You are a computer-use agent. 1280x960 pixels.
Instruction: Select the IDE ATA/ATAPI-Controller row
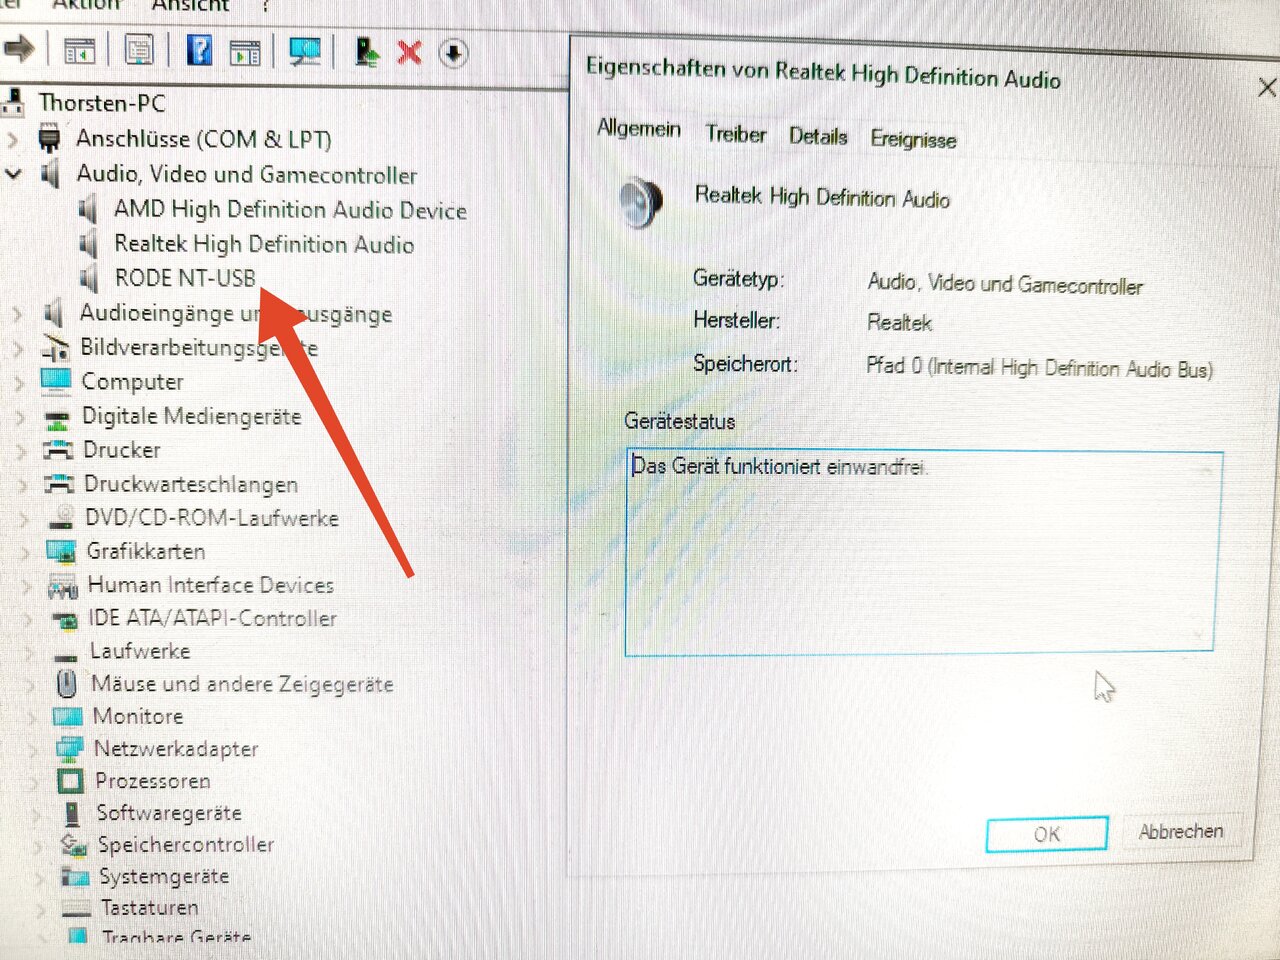212,618
